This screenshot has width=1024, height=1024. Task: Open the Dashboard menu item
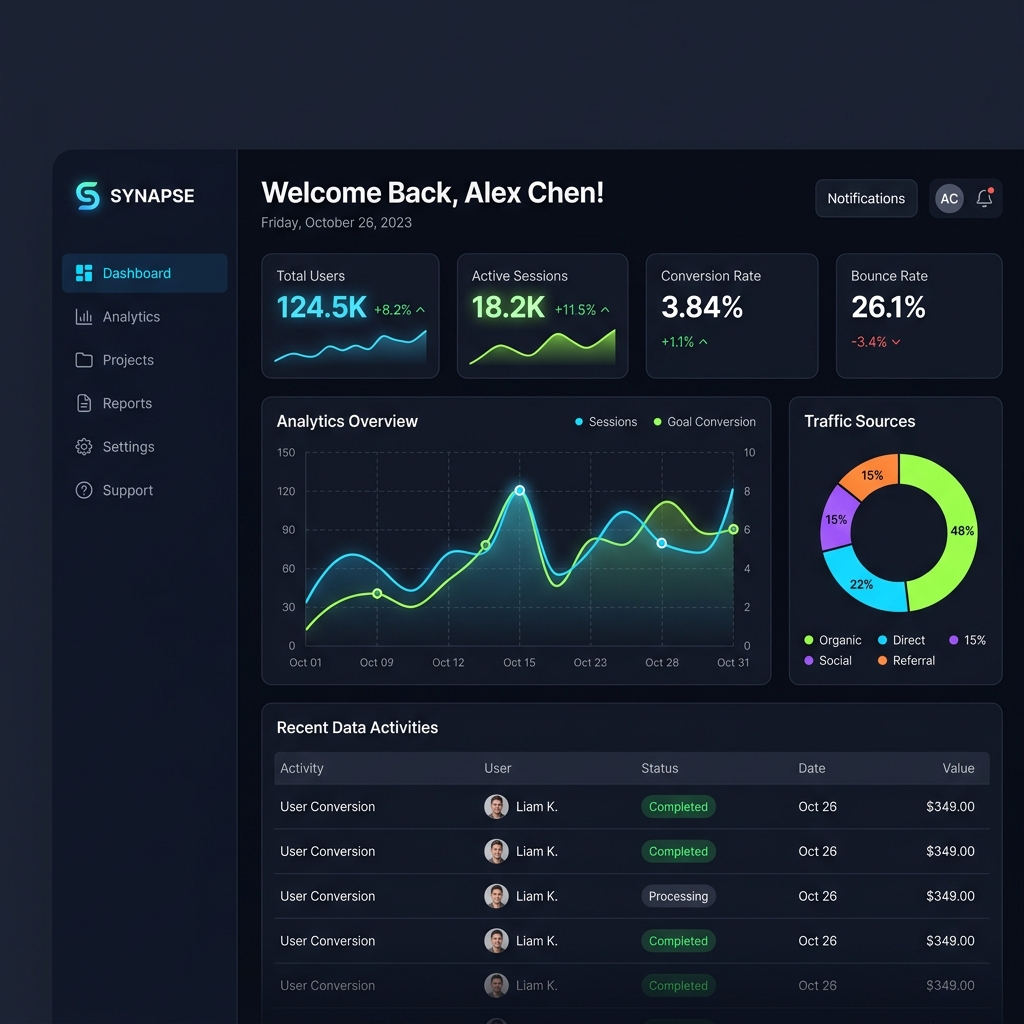point(144,273)
